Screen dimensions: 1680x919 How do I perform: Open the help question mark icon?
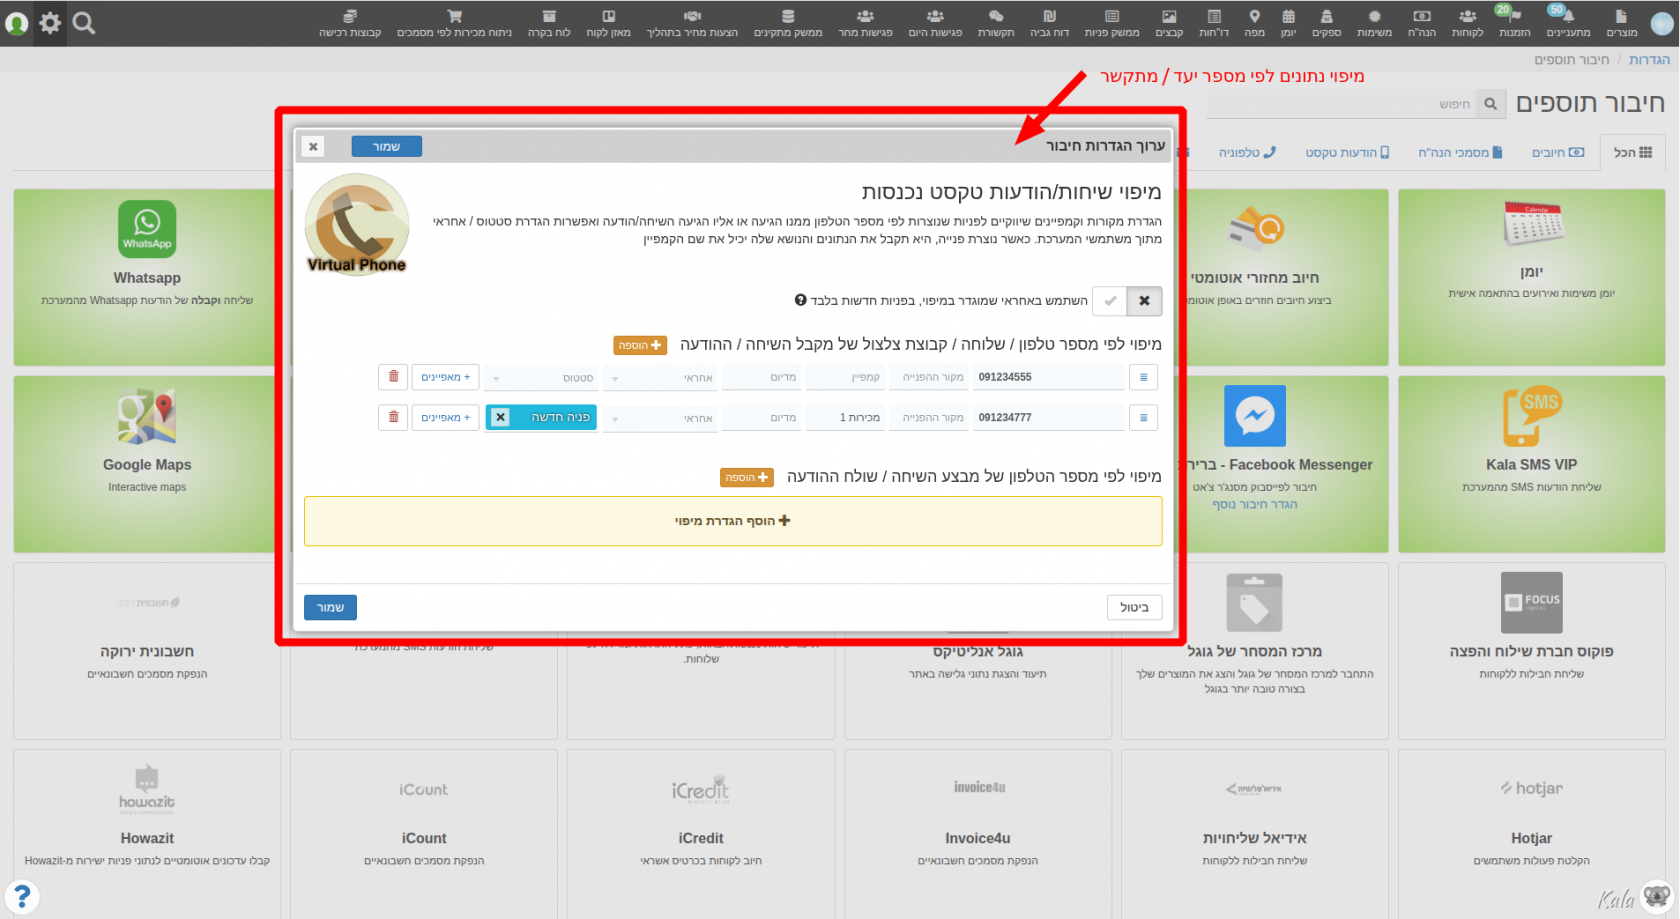(22, 896)
